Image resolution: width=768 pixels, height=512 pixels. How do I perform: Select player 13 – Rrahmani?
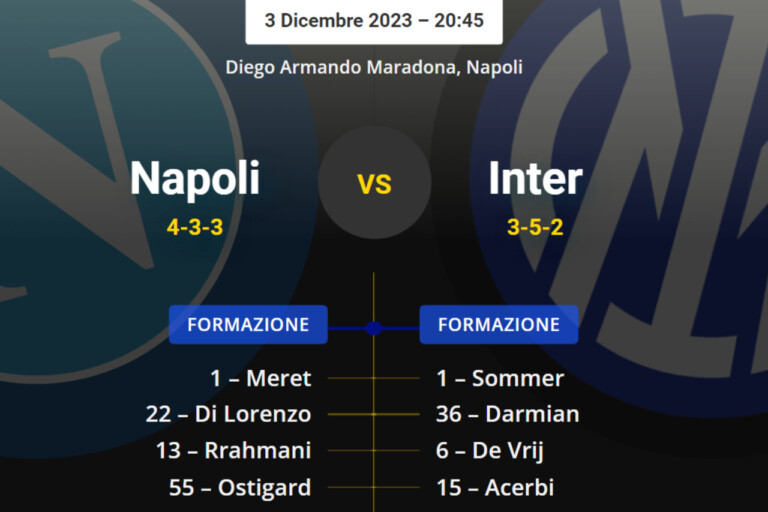234,451
